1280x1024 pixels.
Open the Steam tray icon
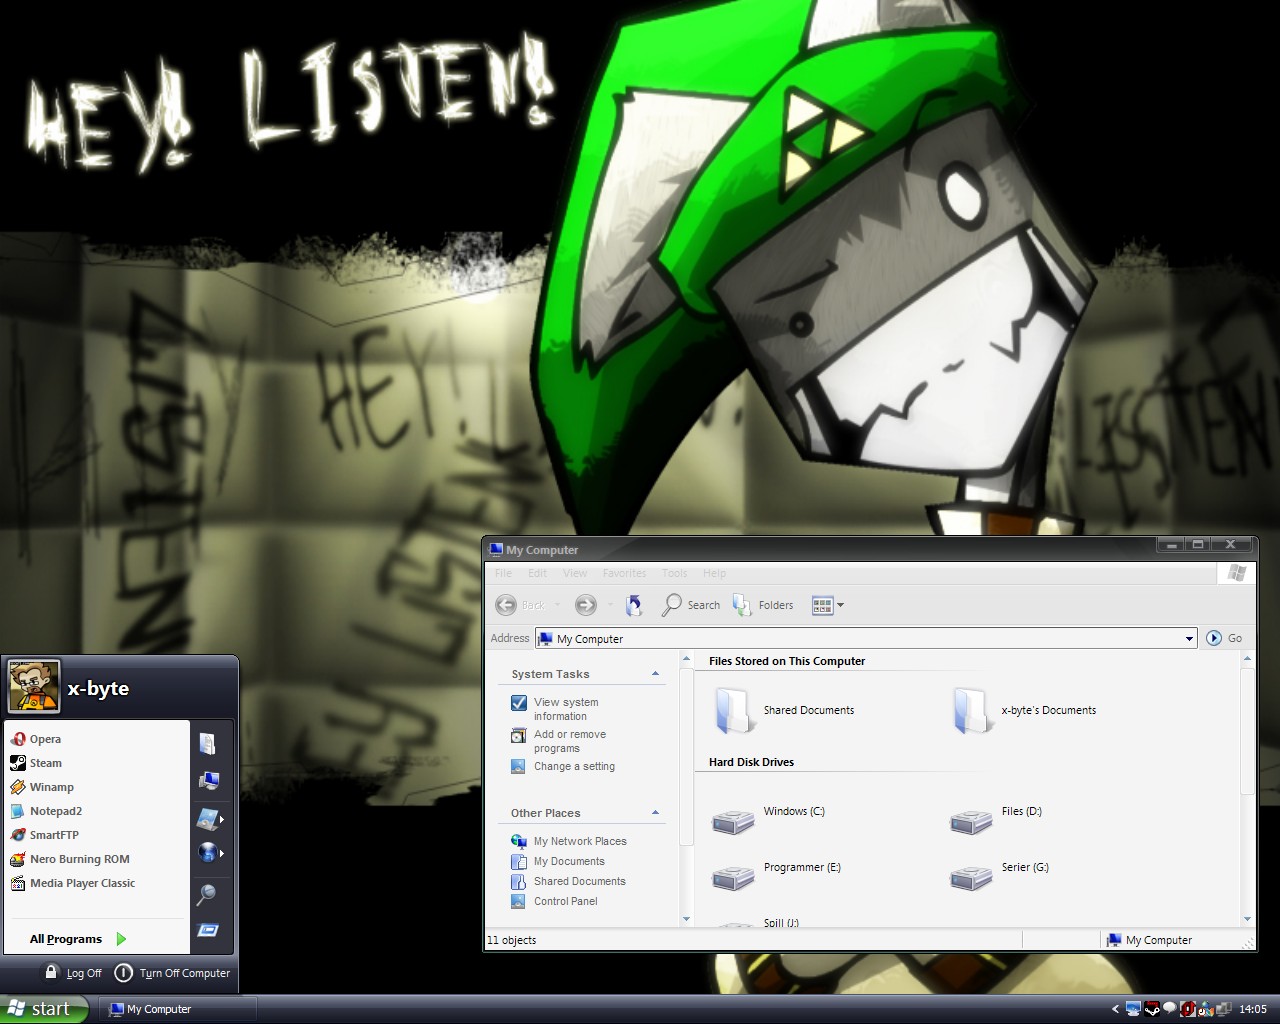point(1152,1009)
